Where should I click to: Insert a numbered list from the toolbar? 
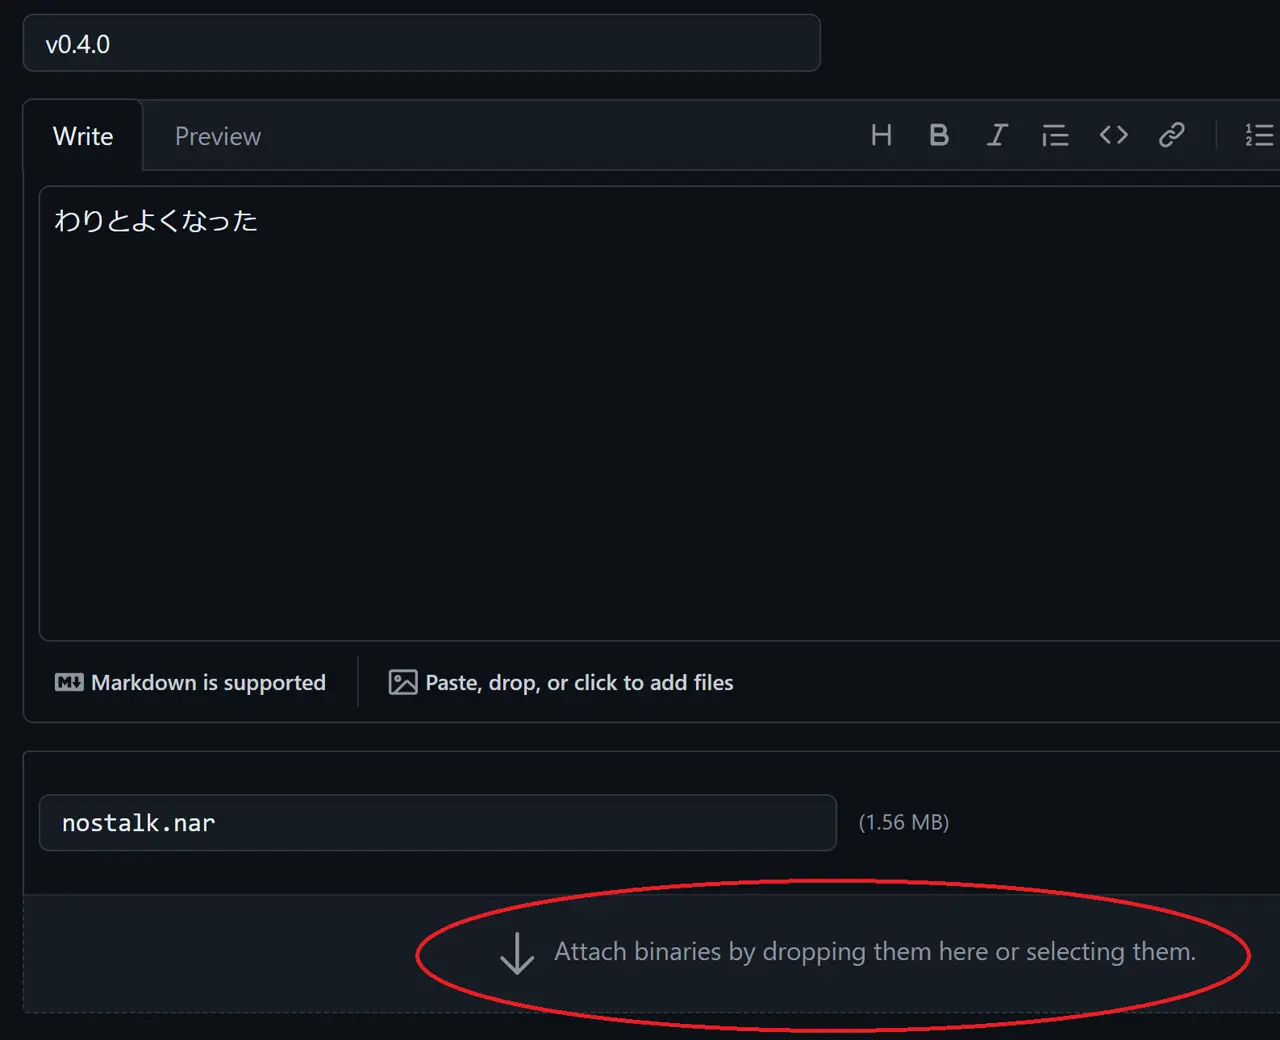pyautogui.click(x=1258, y=135)
